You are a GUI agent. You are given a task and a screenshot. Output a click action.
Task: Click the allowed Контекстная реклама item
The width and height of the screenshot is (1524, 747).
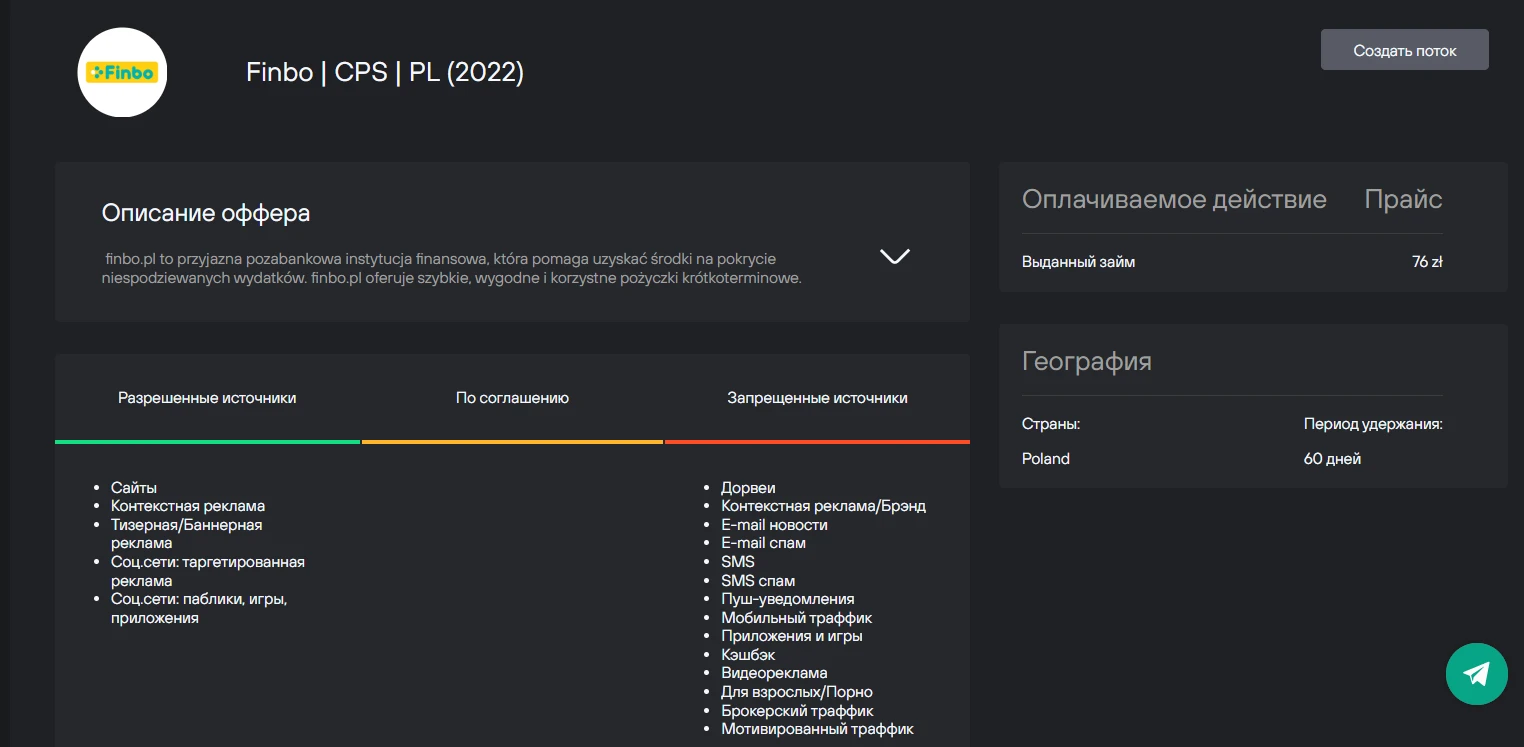[x=188, y=506]
